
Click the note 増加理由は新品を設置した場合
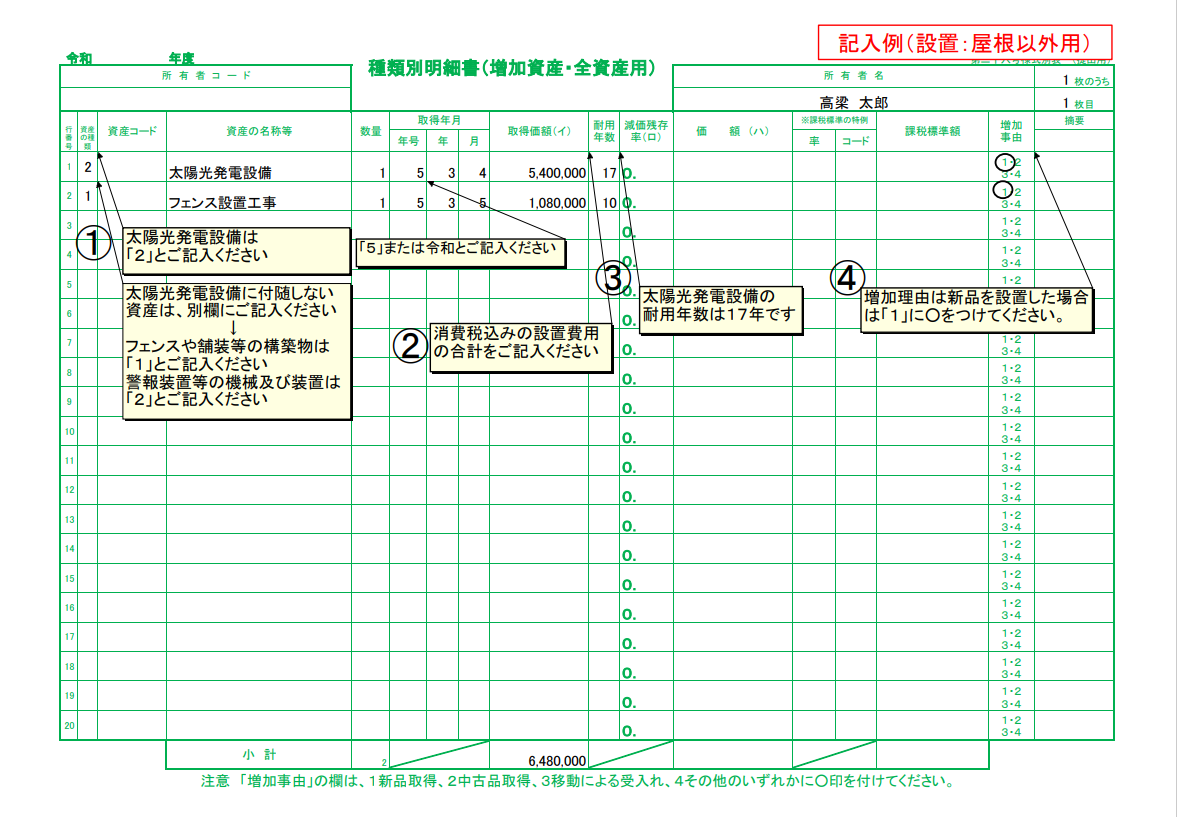coord(977,308)
